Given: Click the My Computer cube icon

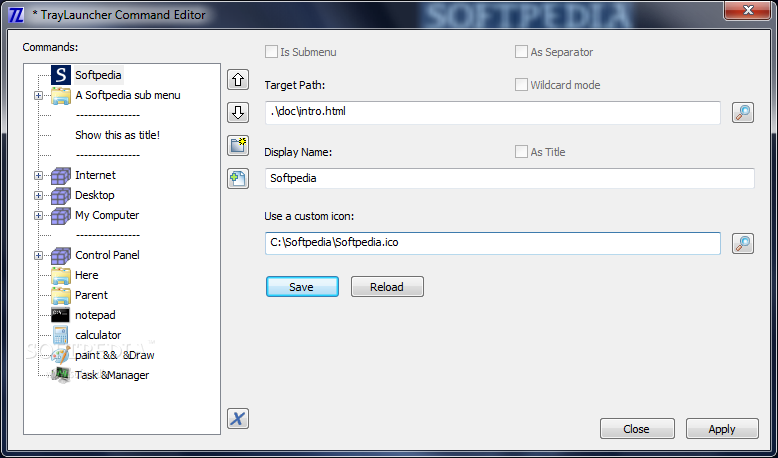Looking at the screenshot, I should click(61, 215).
